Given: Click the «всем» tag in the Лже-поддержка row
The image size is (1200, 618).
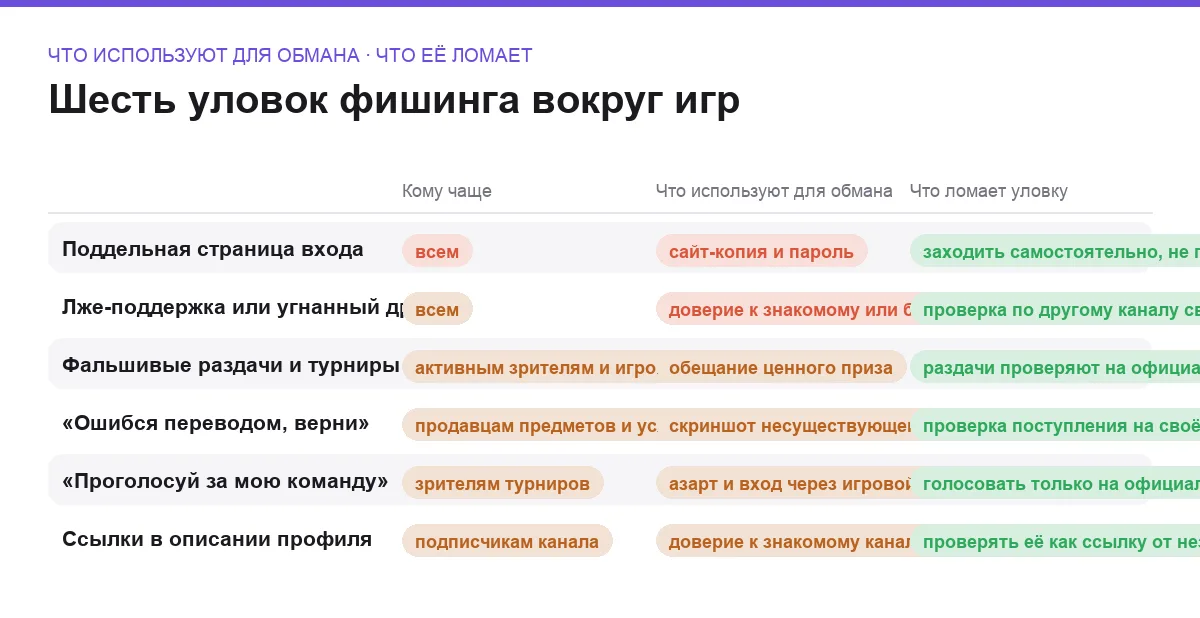Looking at the screenshot, I should [x=437, y=309].
